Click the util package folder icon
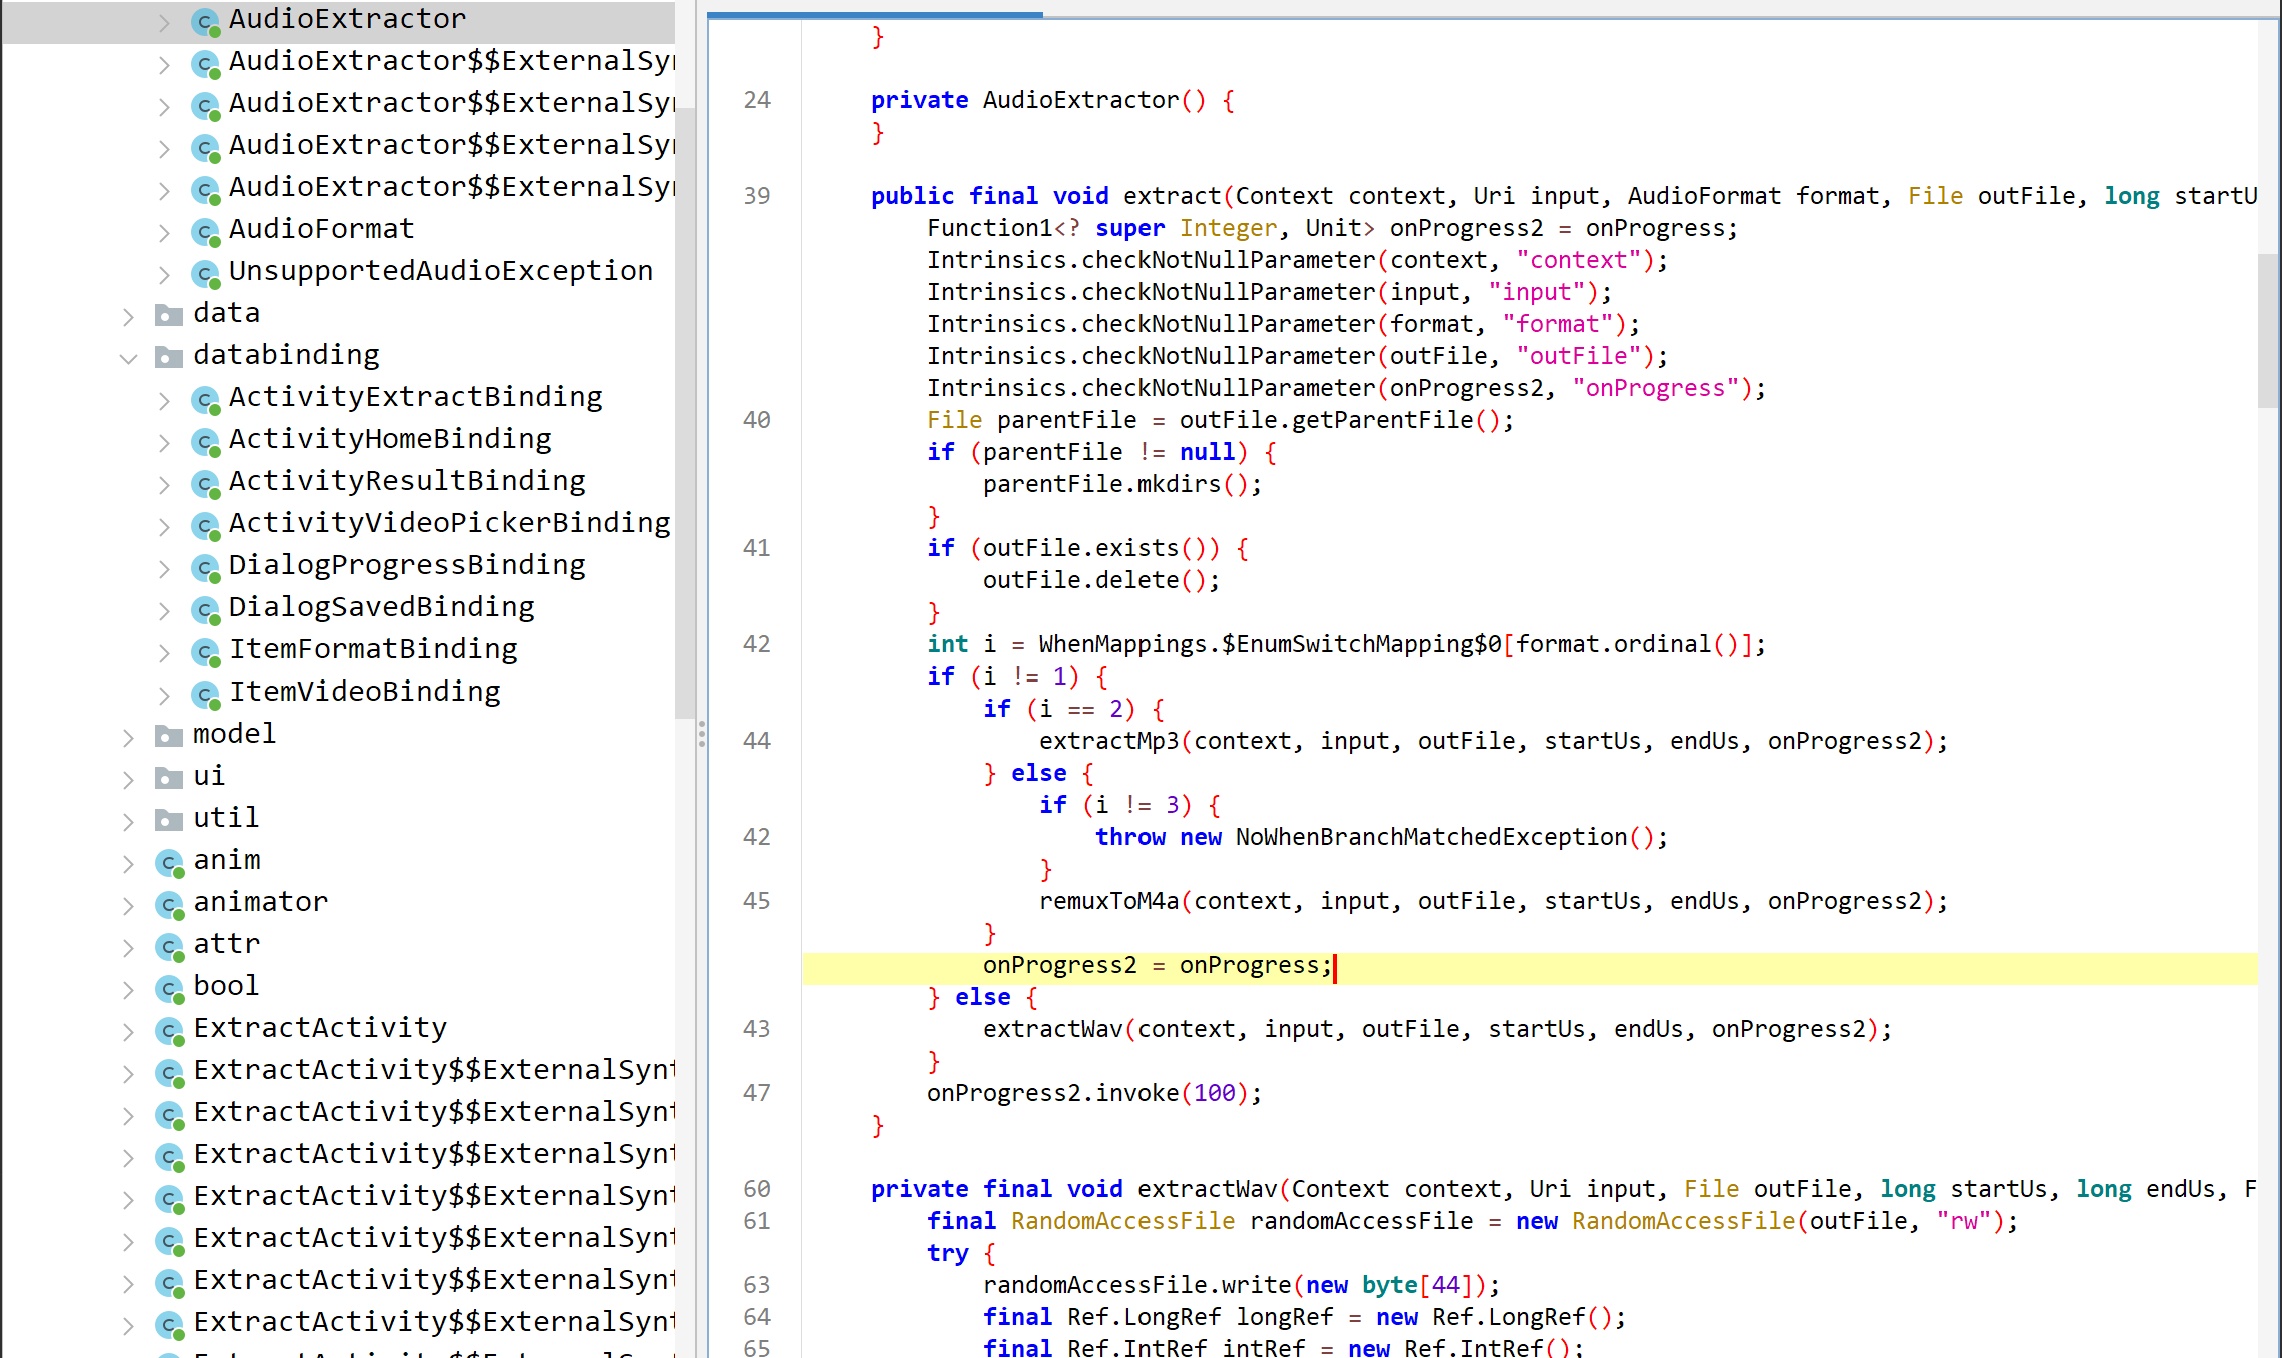 (169, 820)
